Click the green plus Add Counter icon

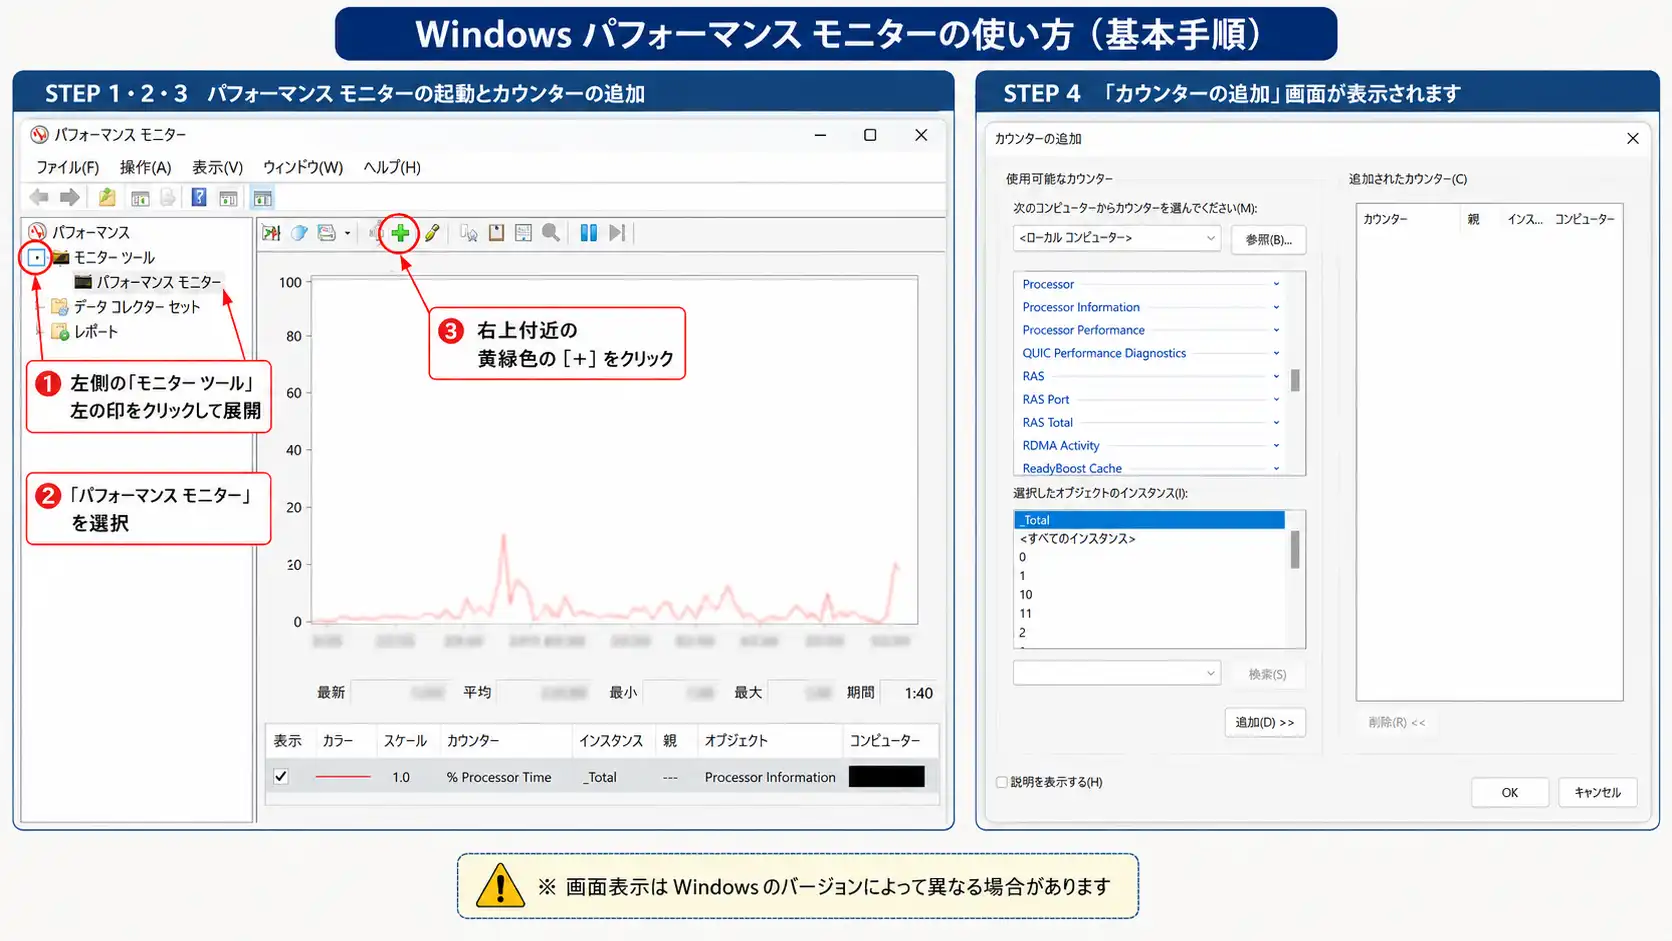[x=400, y=233]
